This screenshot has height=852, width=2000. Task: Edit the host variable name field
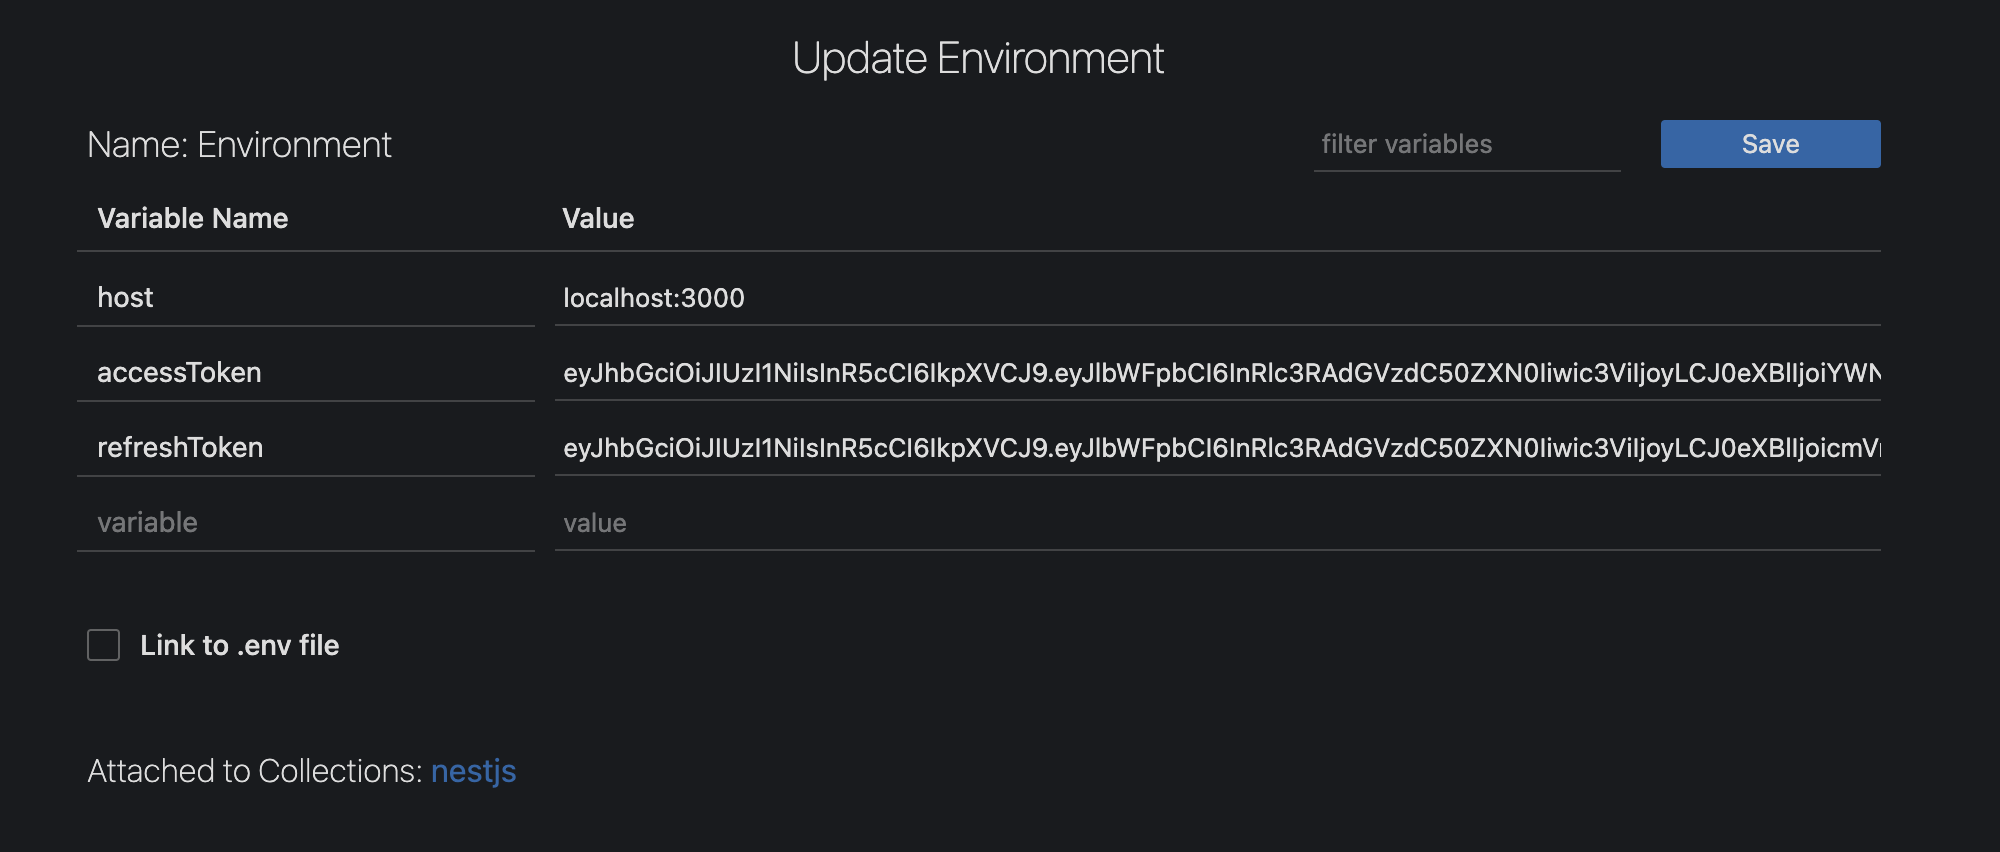(x=306, y=298)
